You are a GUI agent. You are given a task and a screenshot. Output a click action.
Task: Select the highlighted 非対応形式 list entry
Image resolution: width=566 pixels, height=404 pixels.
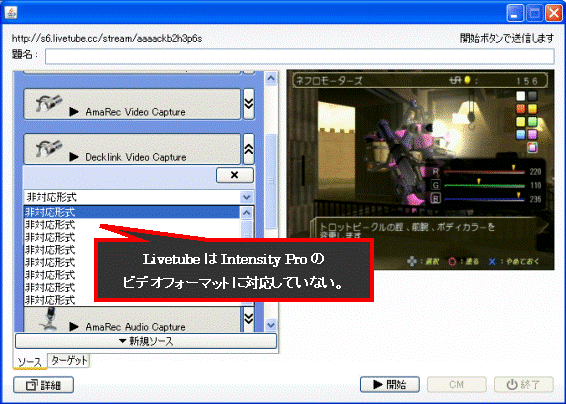pos(131,212)
